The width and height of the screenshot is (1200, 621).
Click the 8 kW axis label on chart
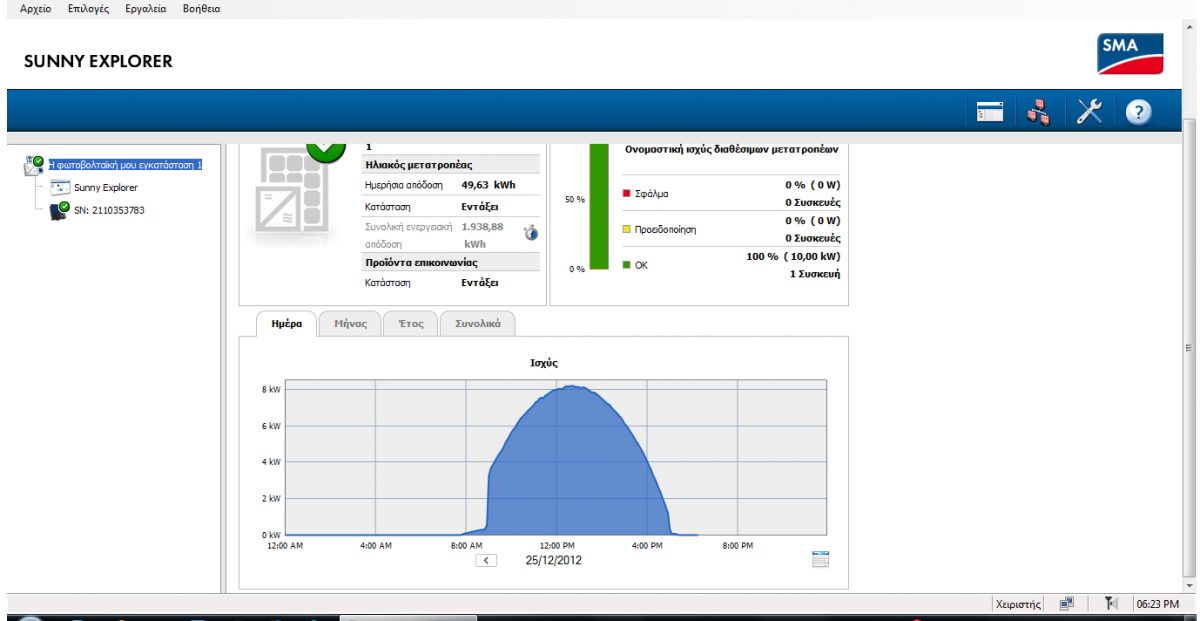pyautogui.click(x=271, y=389)
